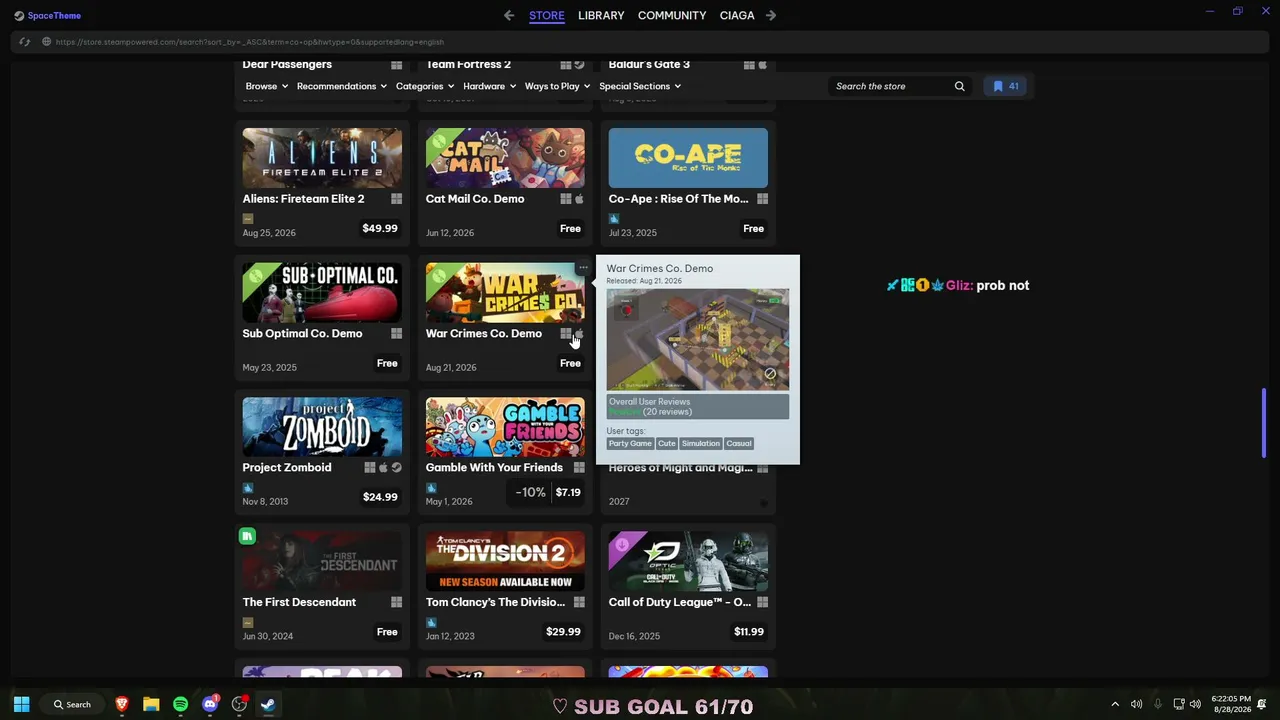Open the COMMUNITY tab

click(672, 15)
